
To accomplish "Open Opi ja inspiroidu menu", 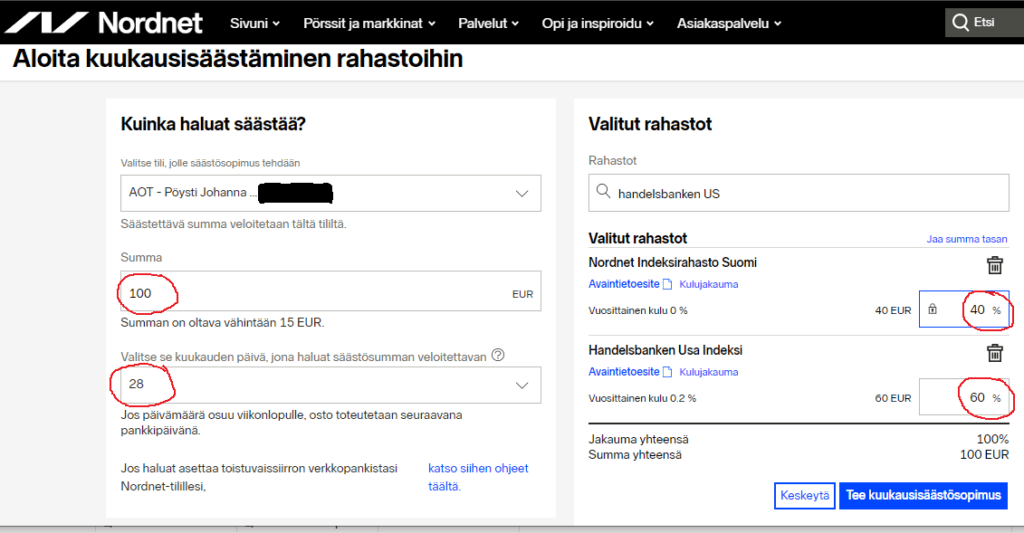I will coord(598,24).
